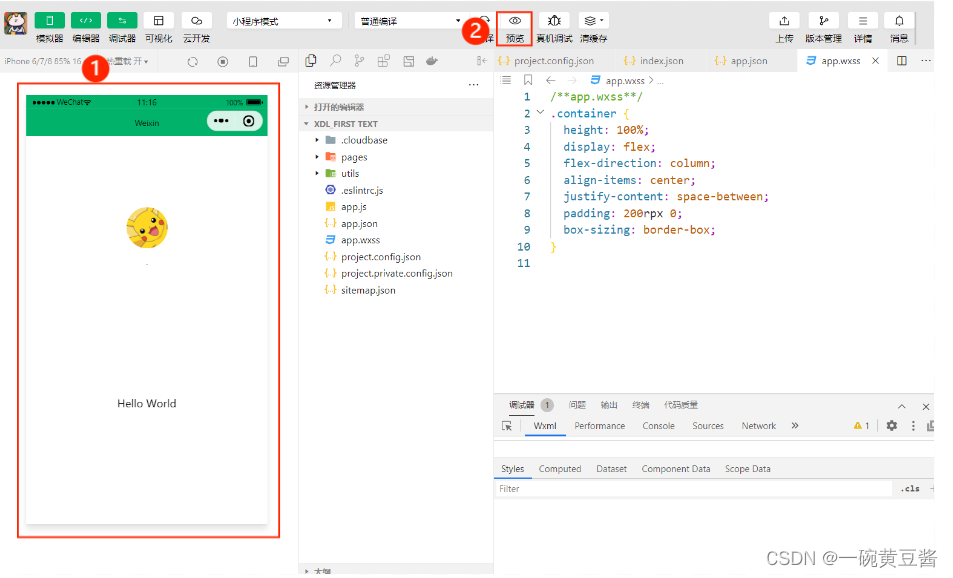
Task: Navigate back with the editor left arrow
Action: pyautogui.click(x=551, y=80)
